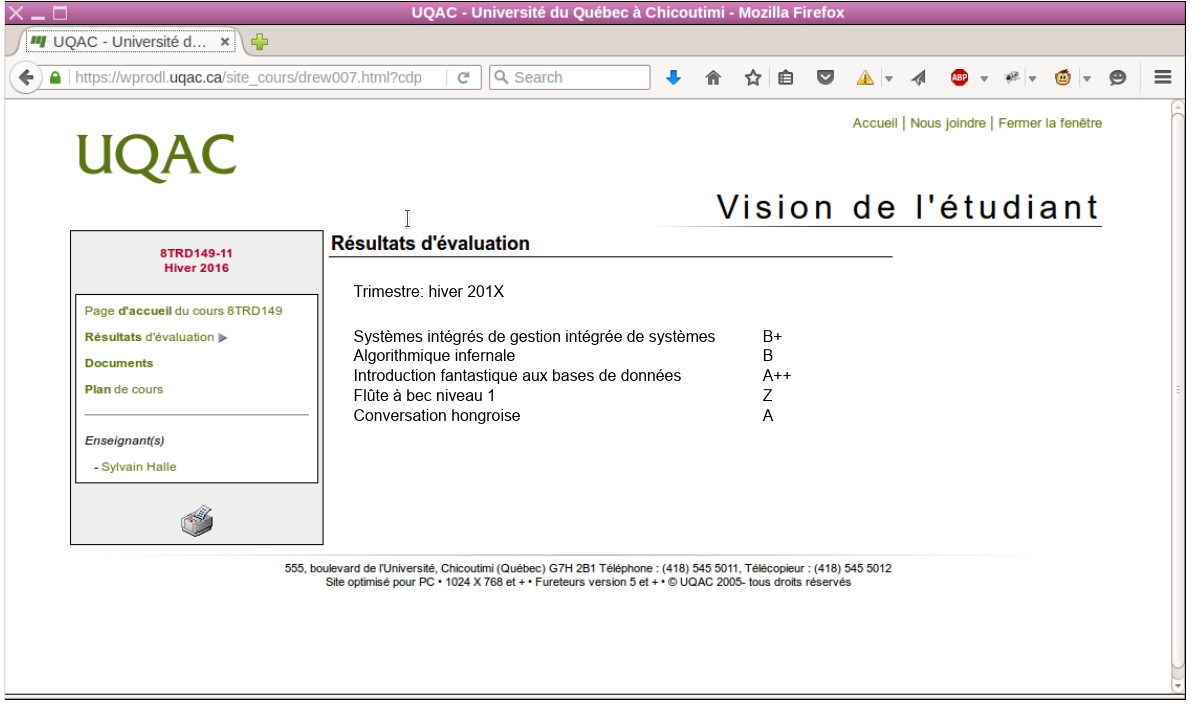Click the Greasemonkey monkey icon
1195x710 pixels.
click(x=1063, y=78)
